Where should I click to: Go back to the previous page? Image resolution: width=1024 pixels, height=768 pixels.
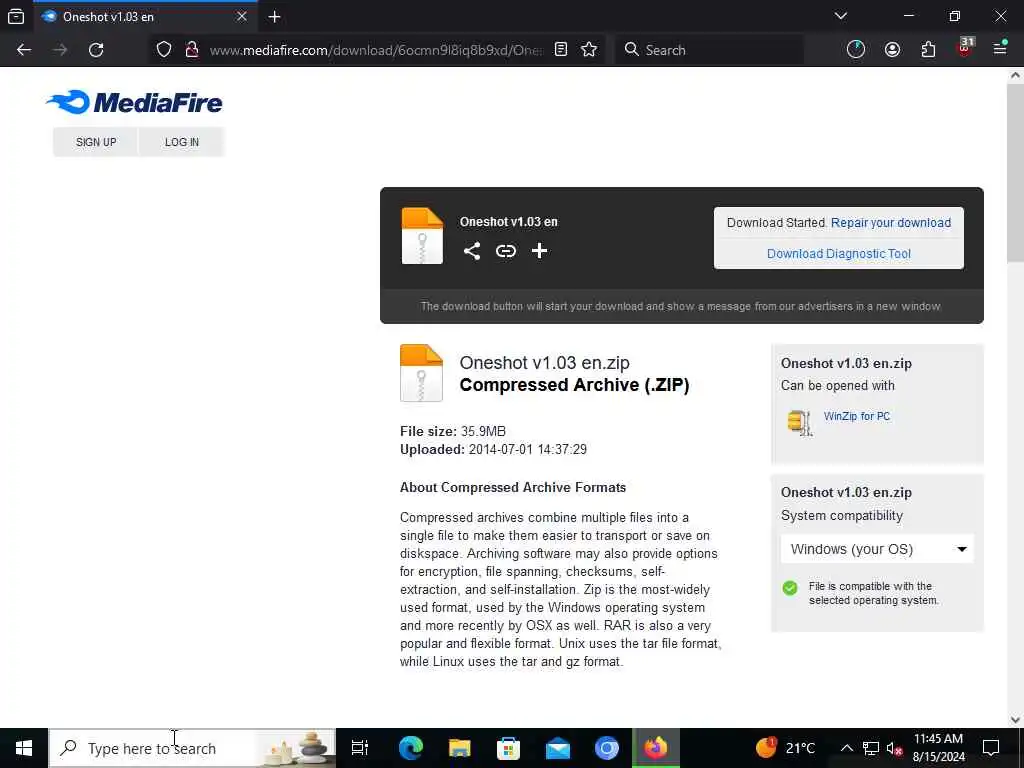coord(24,50)
